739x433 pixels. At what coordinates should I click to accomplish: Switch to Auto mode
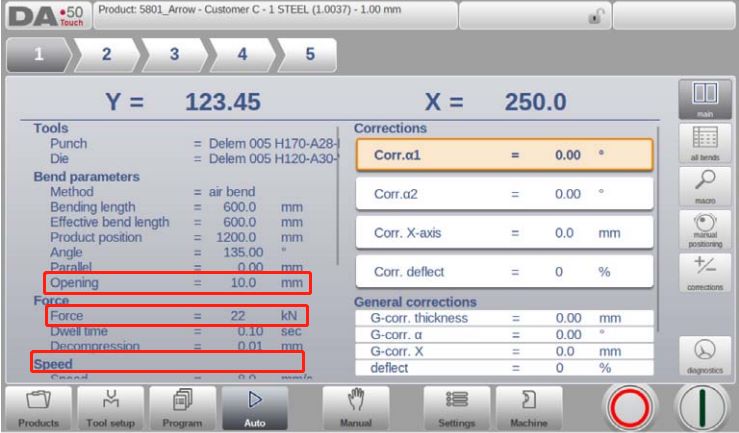255,408
